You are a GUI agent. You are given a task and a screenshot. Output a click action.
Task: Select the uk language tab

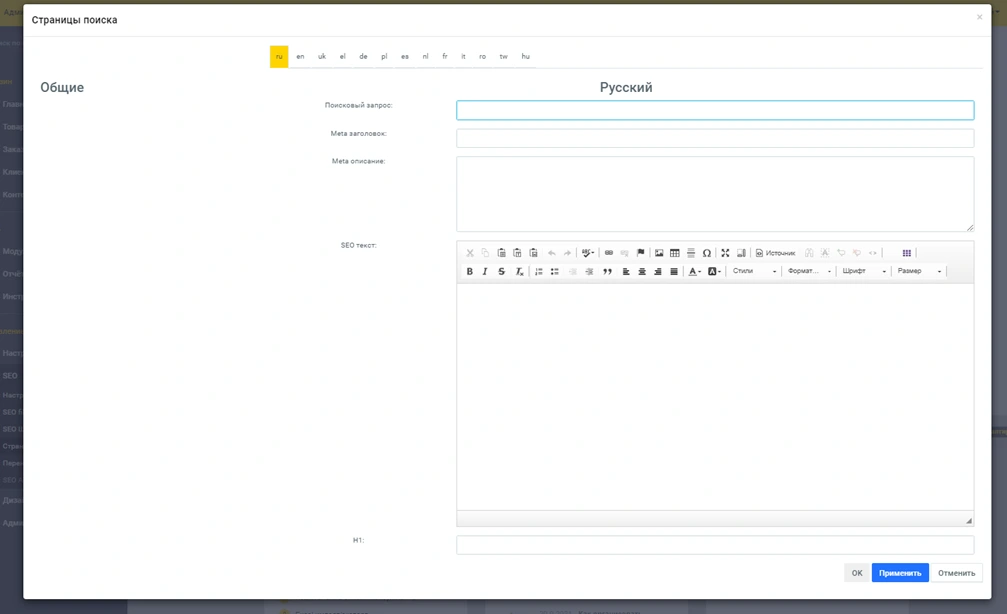coord(322,57)
